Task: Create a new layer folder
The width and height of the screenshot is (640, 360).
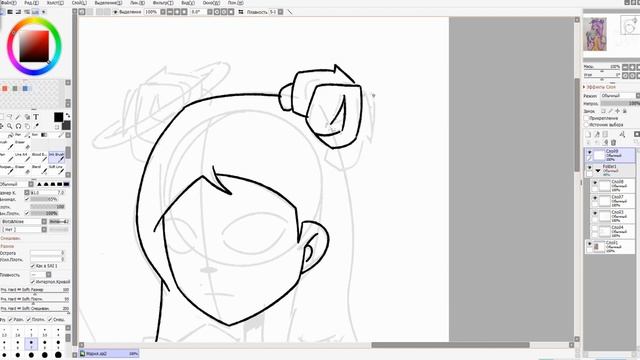Action: click(x=605, y=134)
